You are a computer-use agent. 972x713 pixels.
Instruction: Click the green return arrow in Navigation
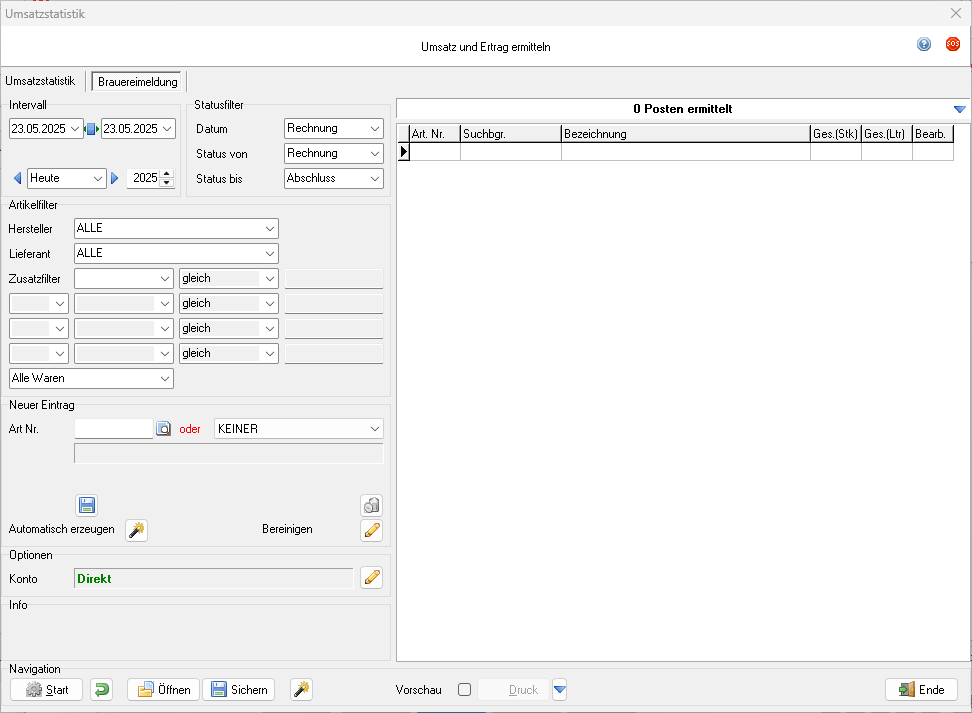click(x=101, y=690)
